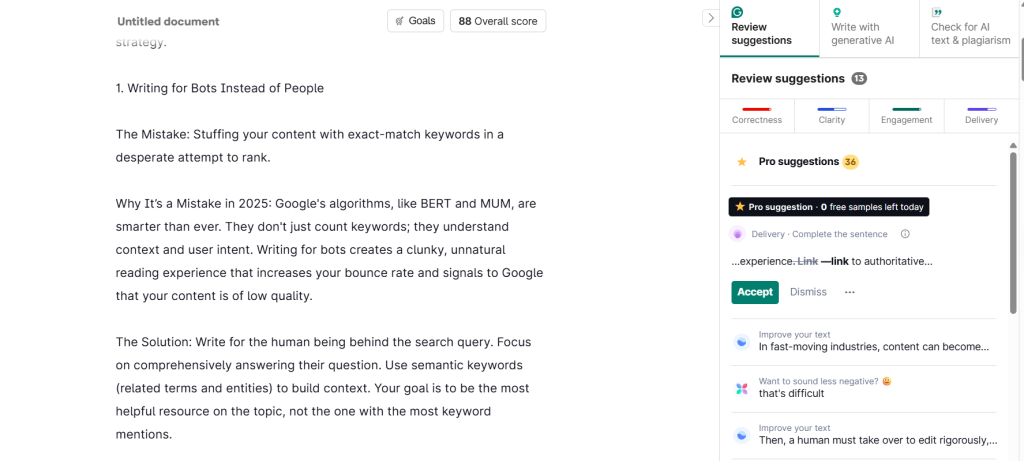Screen dimensions: 1024x461
Task: Dismiss the Complete the sentence suggestion
Action: tap(808, 292)
